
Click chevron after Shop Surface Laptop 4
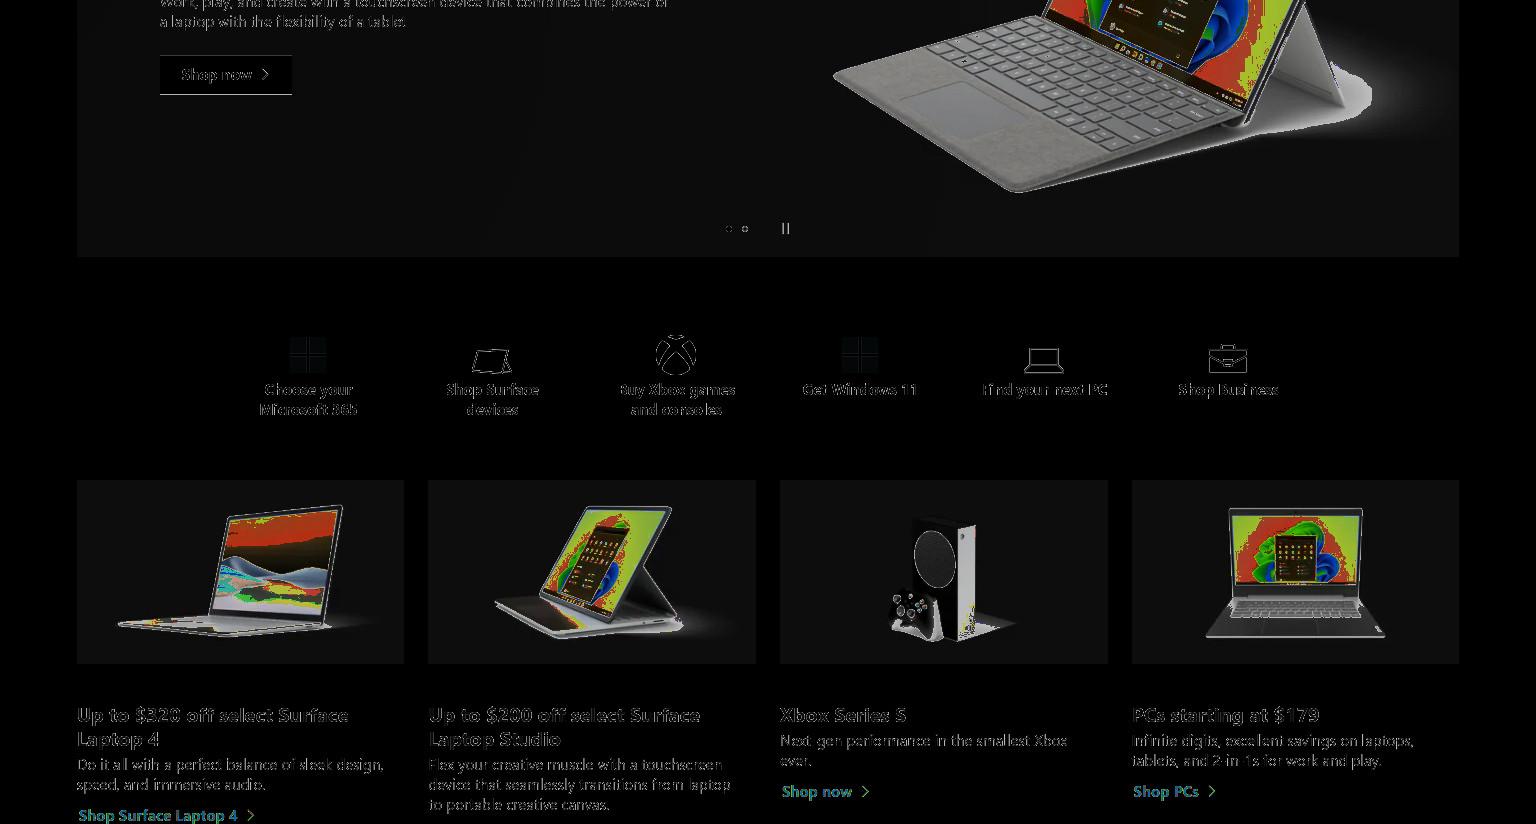pos(250,815)
